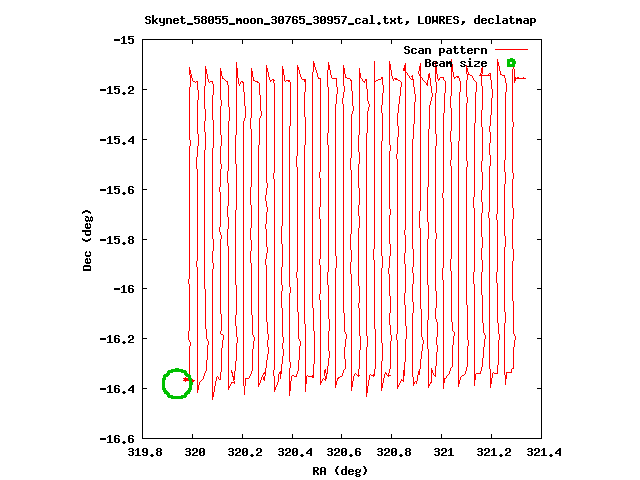The image size is (640, 480).
Task: Click the y-axis tick label -16
Action: 124,289
